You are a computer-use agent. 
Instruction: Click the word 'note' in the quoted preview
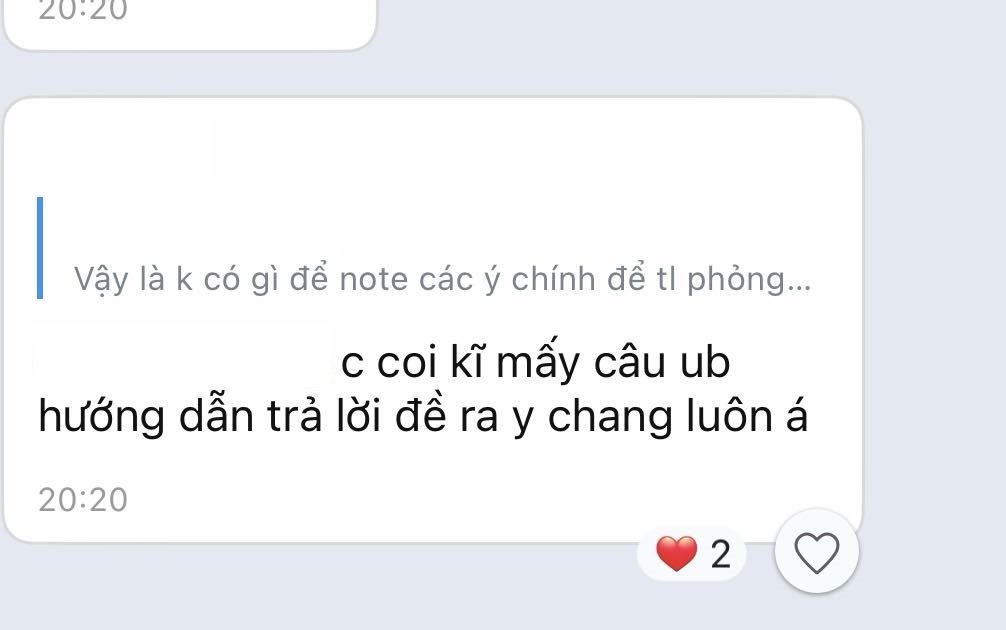pos(373,280)
